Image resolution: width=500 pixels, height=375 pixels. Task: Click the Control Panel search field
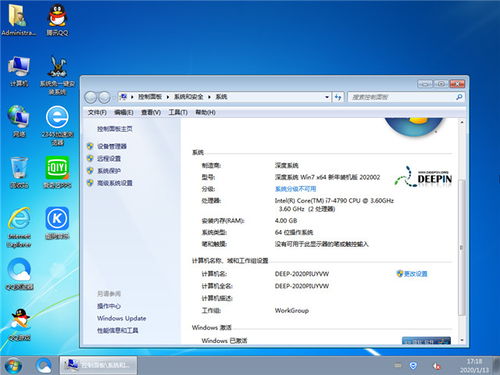click(x=402, y=97)
